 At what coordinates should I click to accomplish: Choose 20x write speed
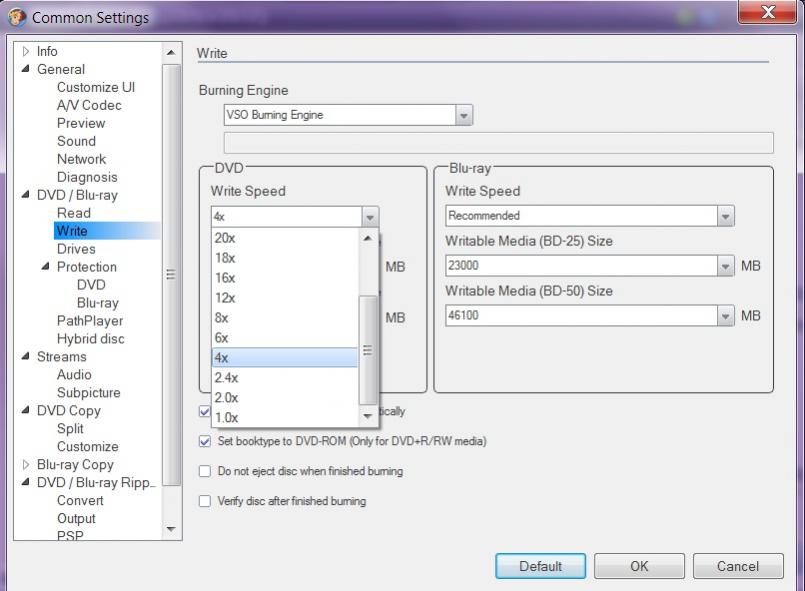[284, 238]
